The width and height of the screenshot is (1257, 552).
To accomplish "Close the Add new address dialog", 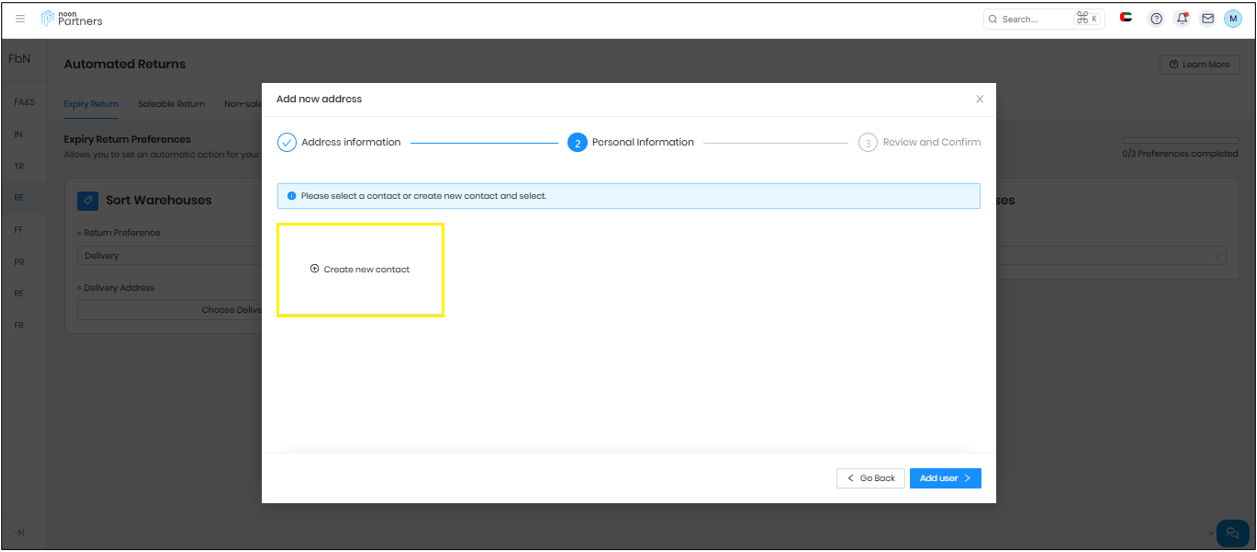I will 979,99.
